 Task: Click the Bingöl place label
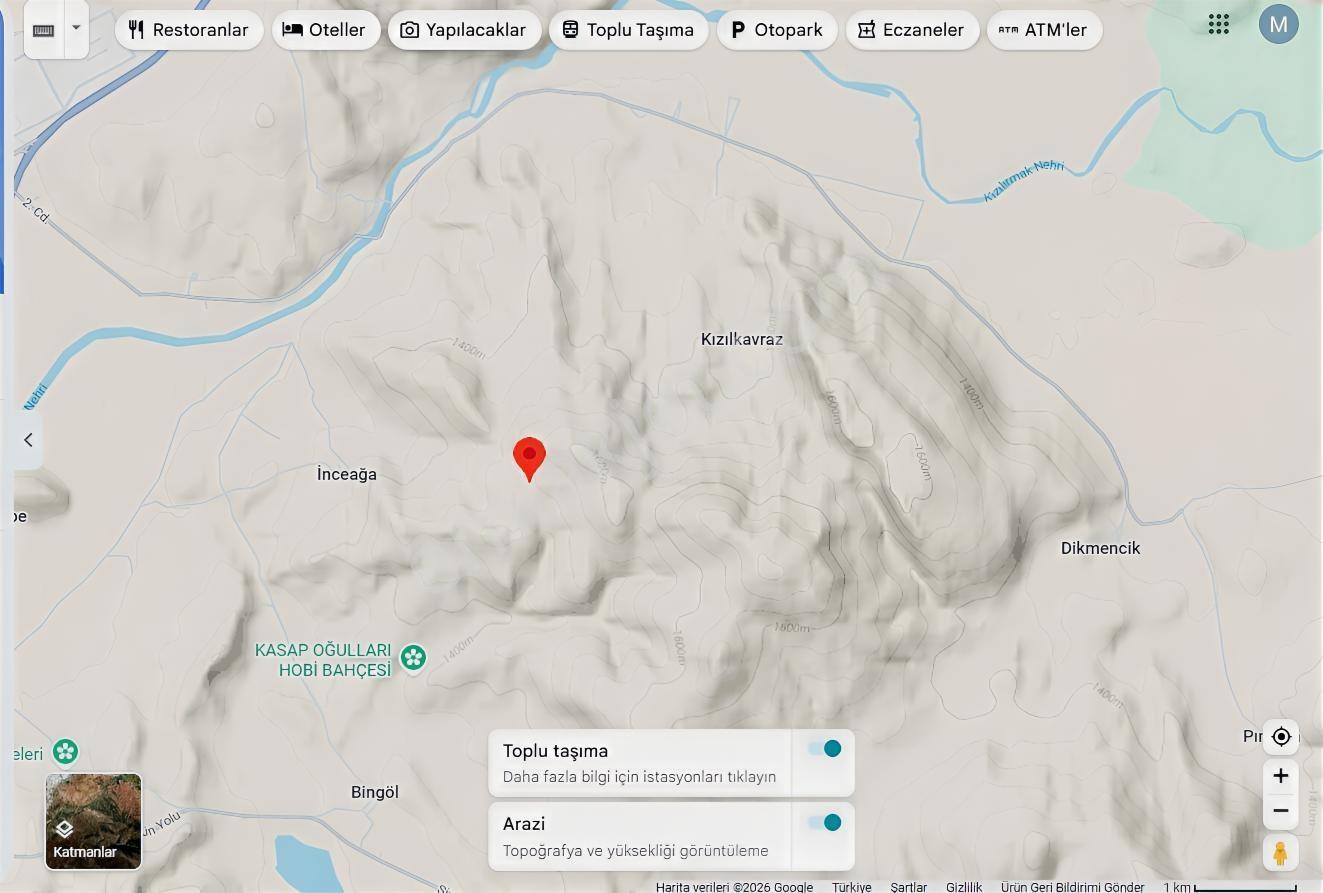(x=375, y=792)
